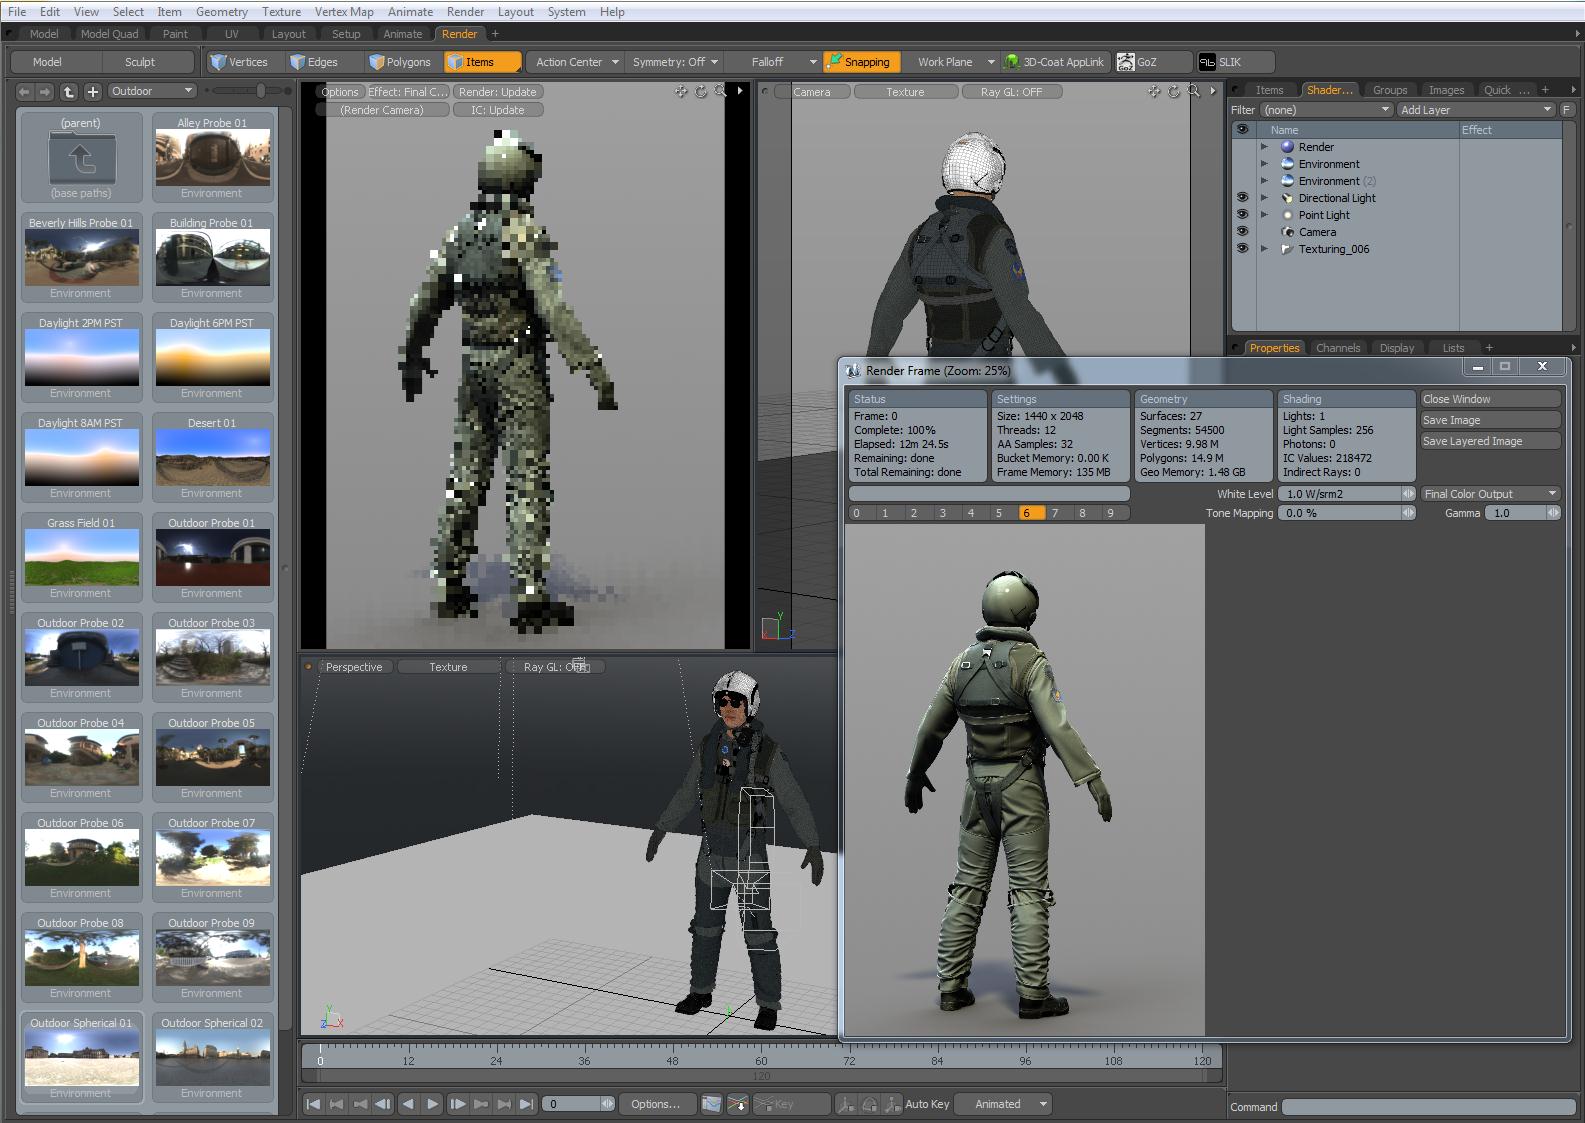Select the Desert 01 environment thumbnail
1585x1123 pixels.
(x=212, y=458)
